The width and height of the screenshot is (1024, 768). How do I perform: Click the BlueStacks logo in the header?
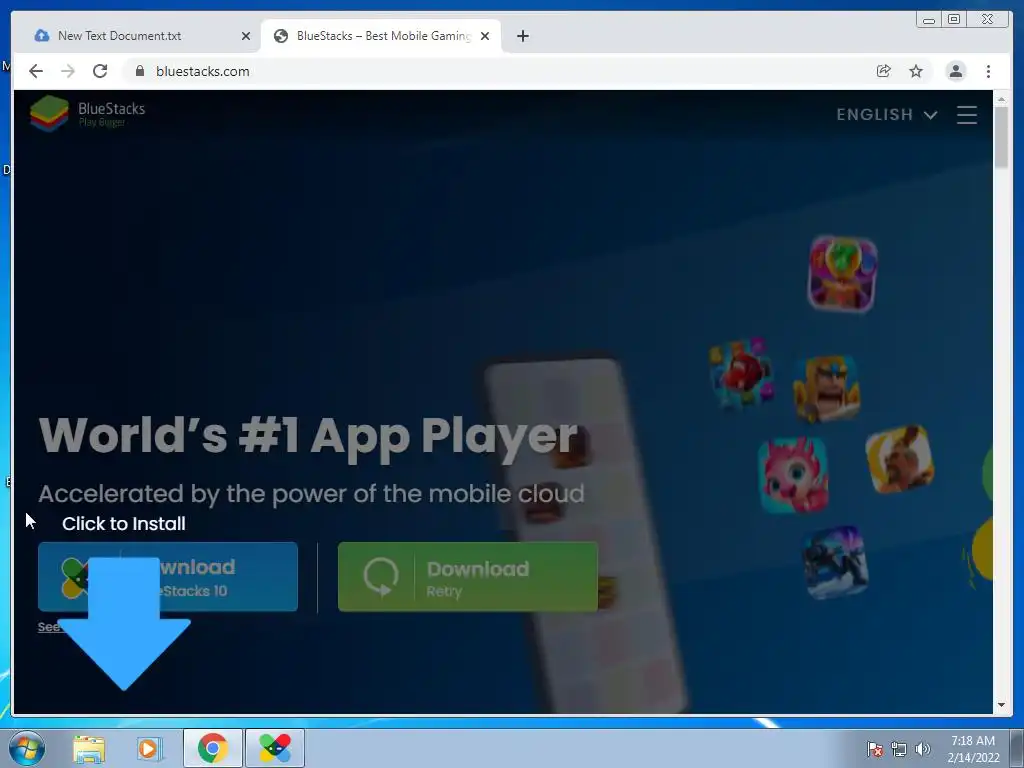[88, 114]
